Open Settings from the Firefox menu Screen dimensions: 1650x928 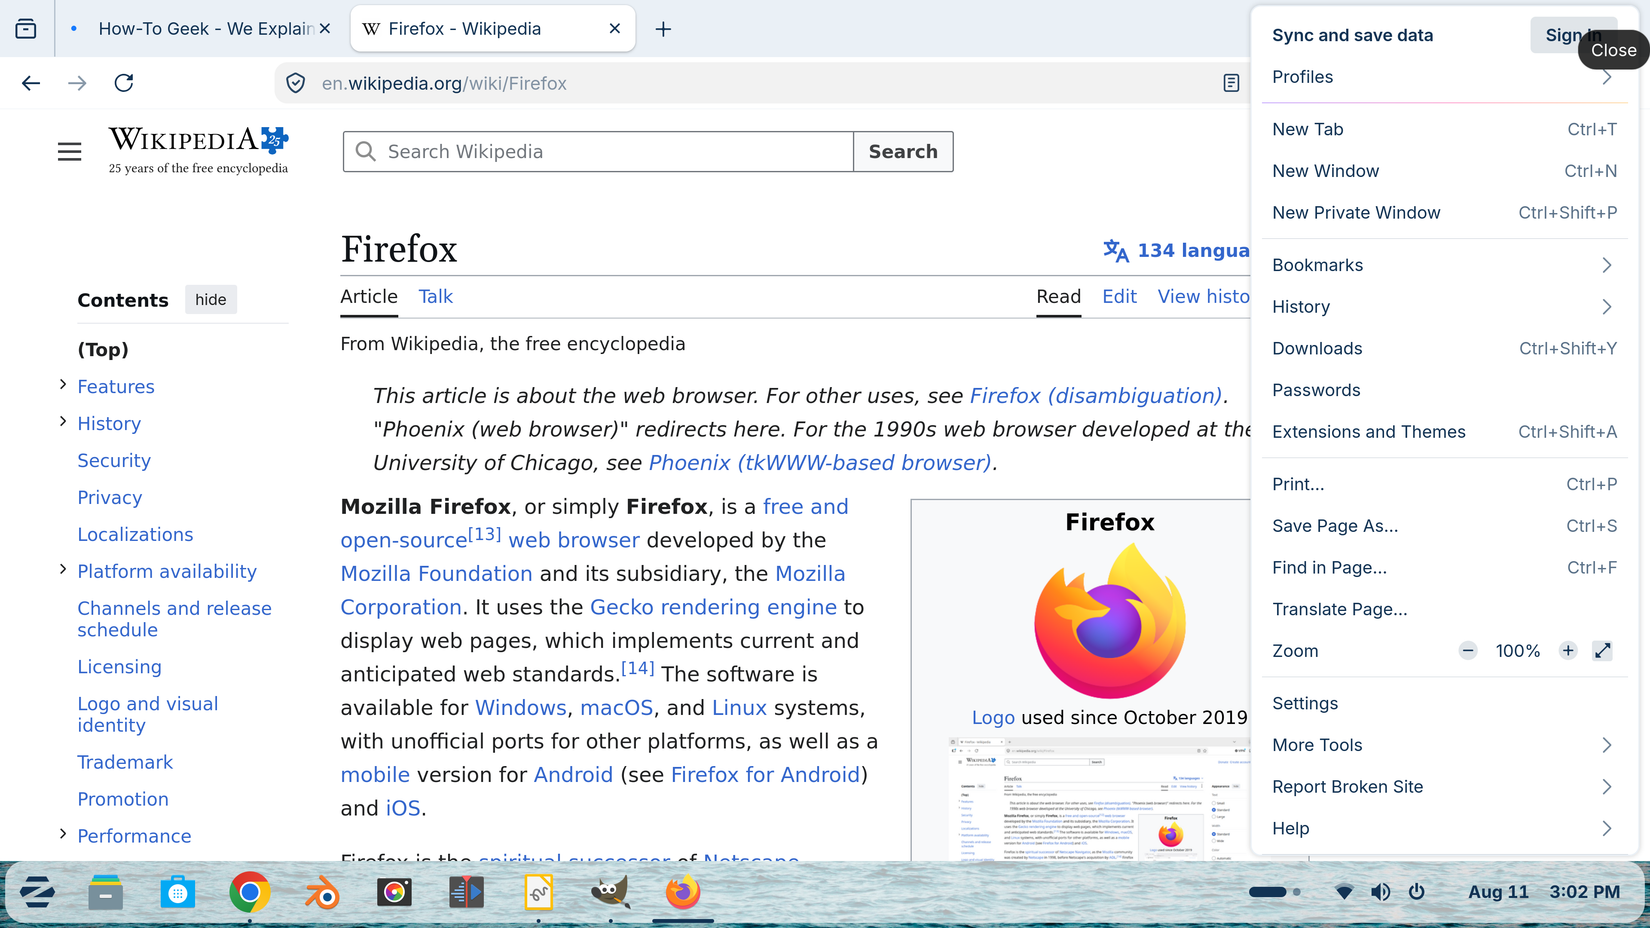pos(1444,703)
